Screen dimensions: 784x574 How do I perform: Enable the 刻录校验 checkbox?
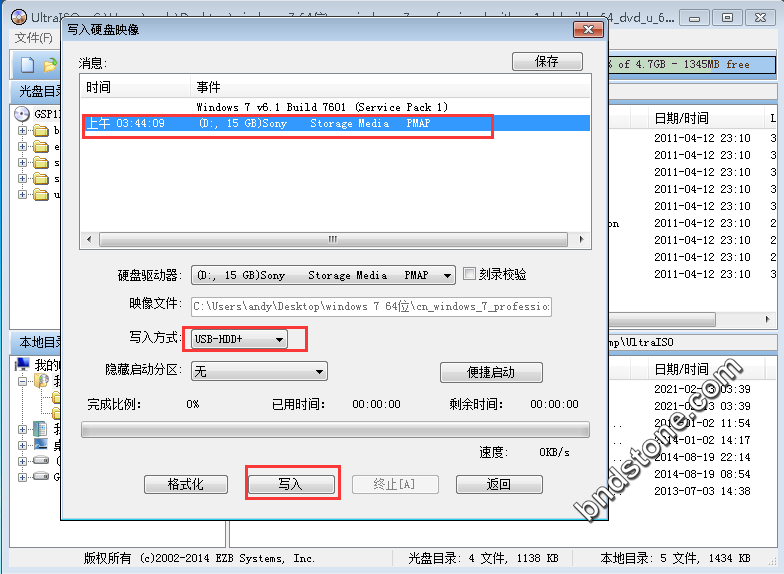pos(469,274)
